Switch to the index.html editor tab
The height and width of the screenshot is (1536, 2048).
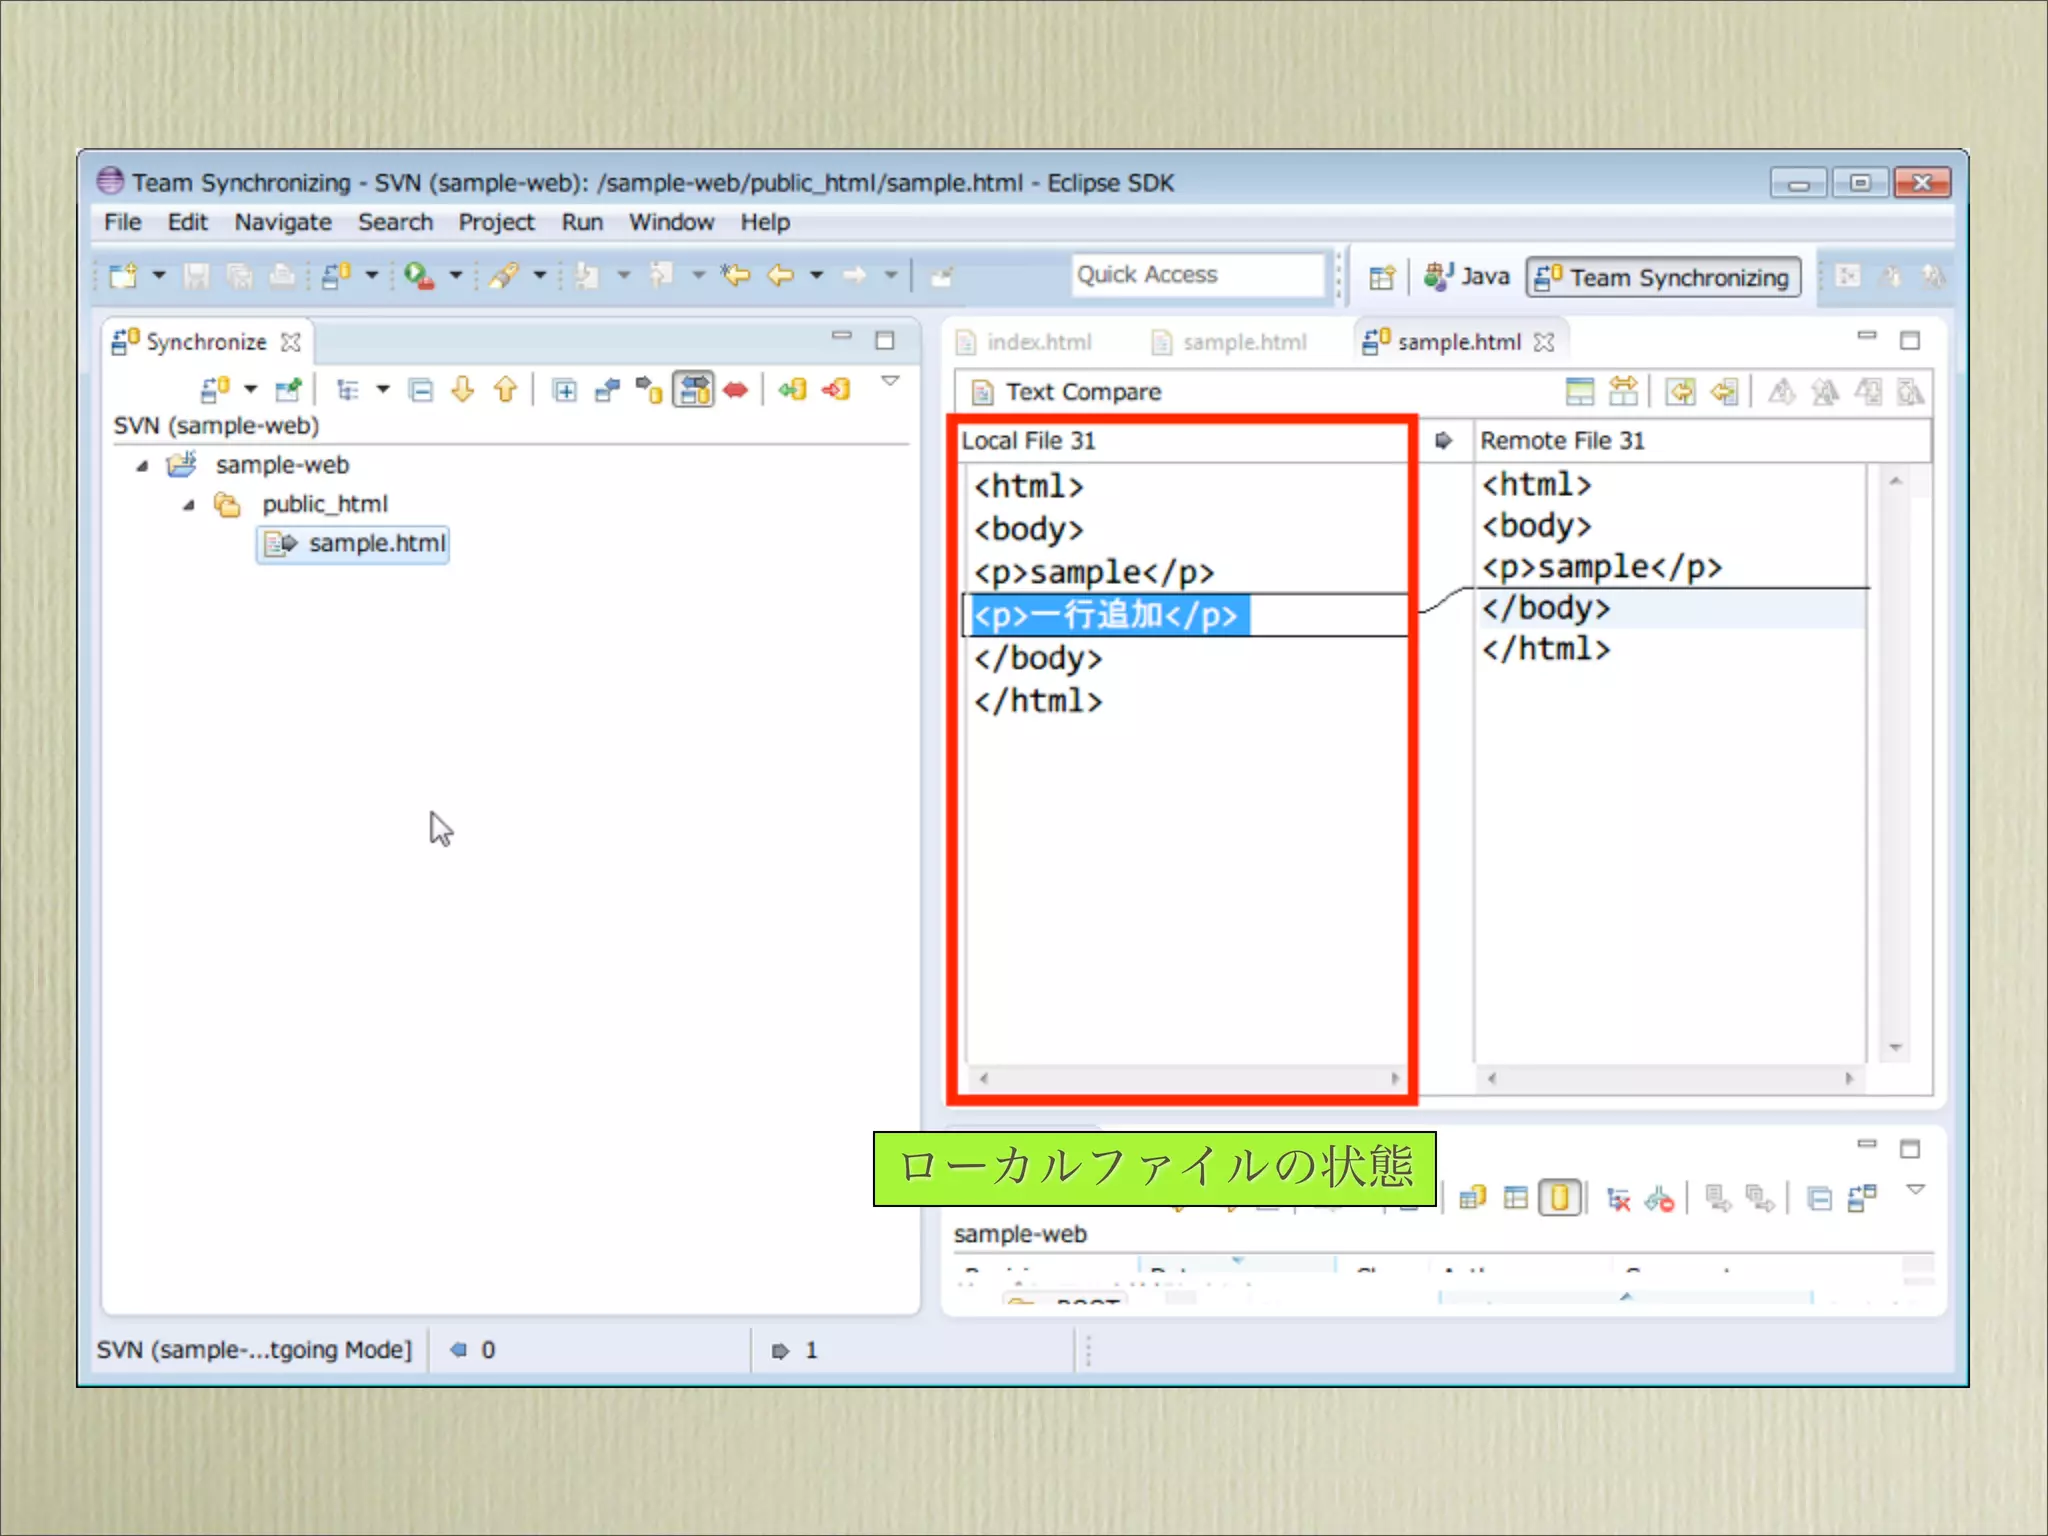(x=1038, y=343)
